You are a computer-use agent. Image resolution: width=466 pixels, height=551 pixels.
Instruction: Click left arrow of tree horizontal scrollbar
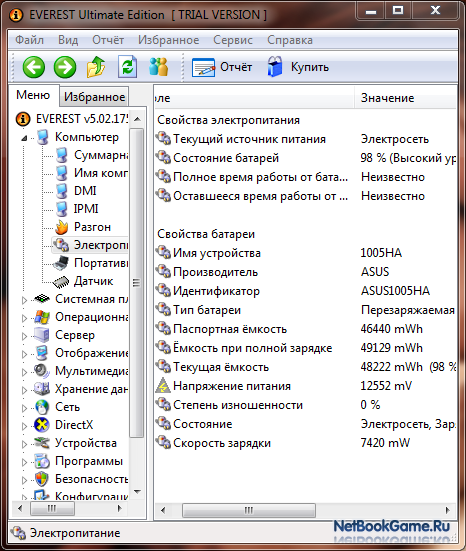tap(20, 508)
